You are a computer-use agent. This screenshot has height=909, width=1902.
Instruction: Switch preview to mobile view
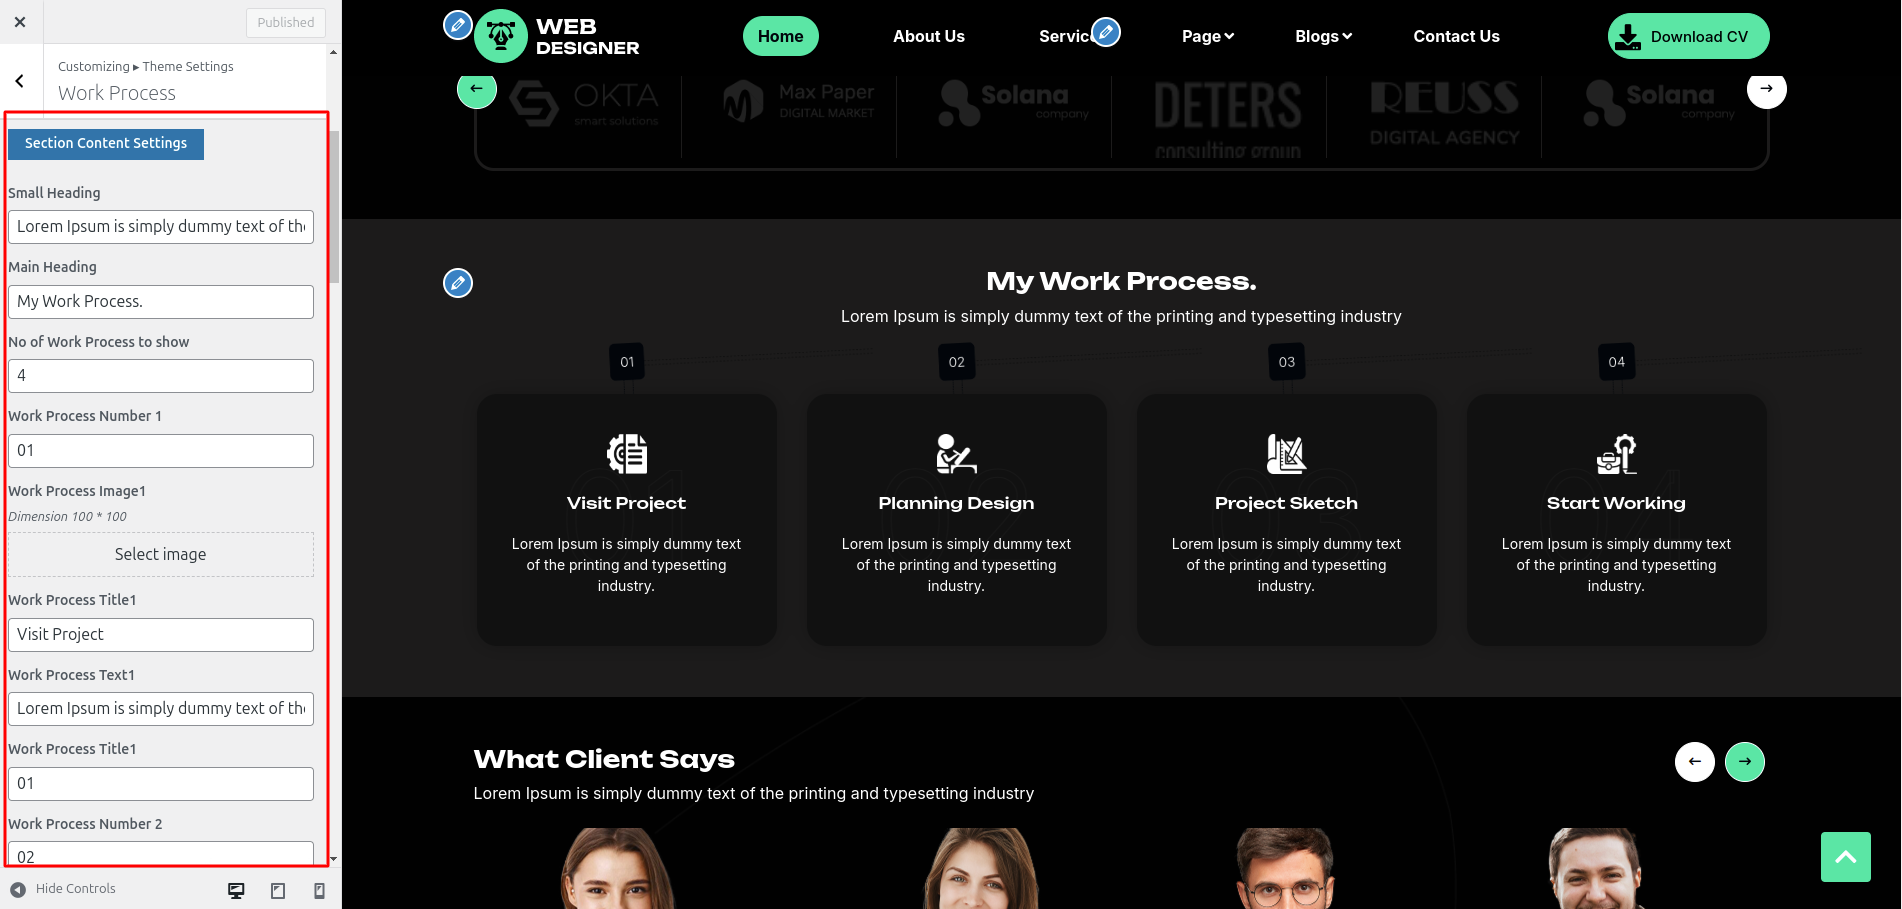pos(318,888)
